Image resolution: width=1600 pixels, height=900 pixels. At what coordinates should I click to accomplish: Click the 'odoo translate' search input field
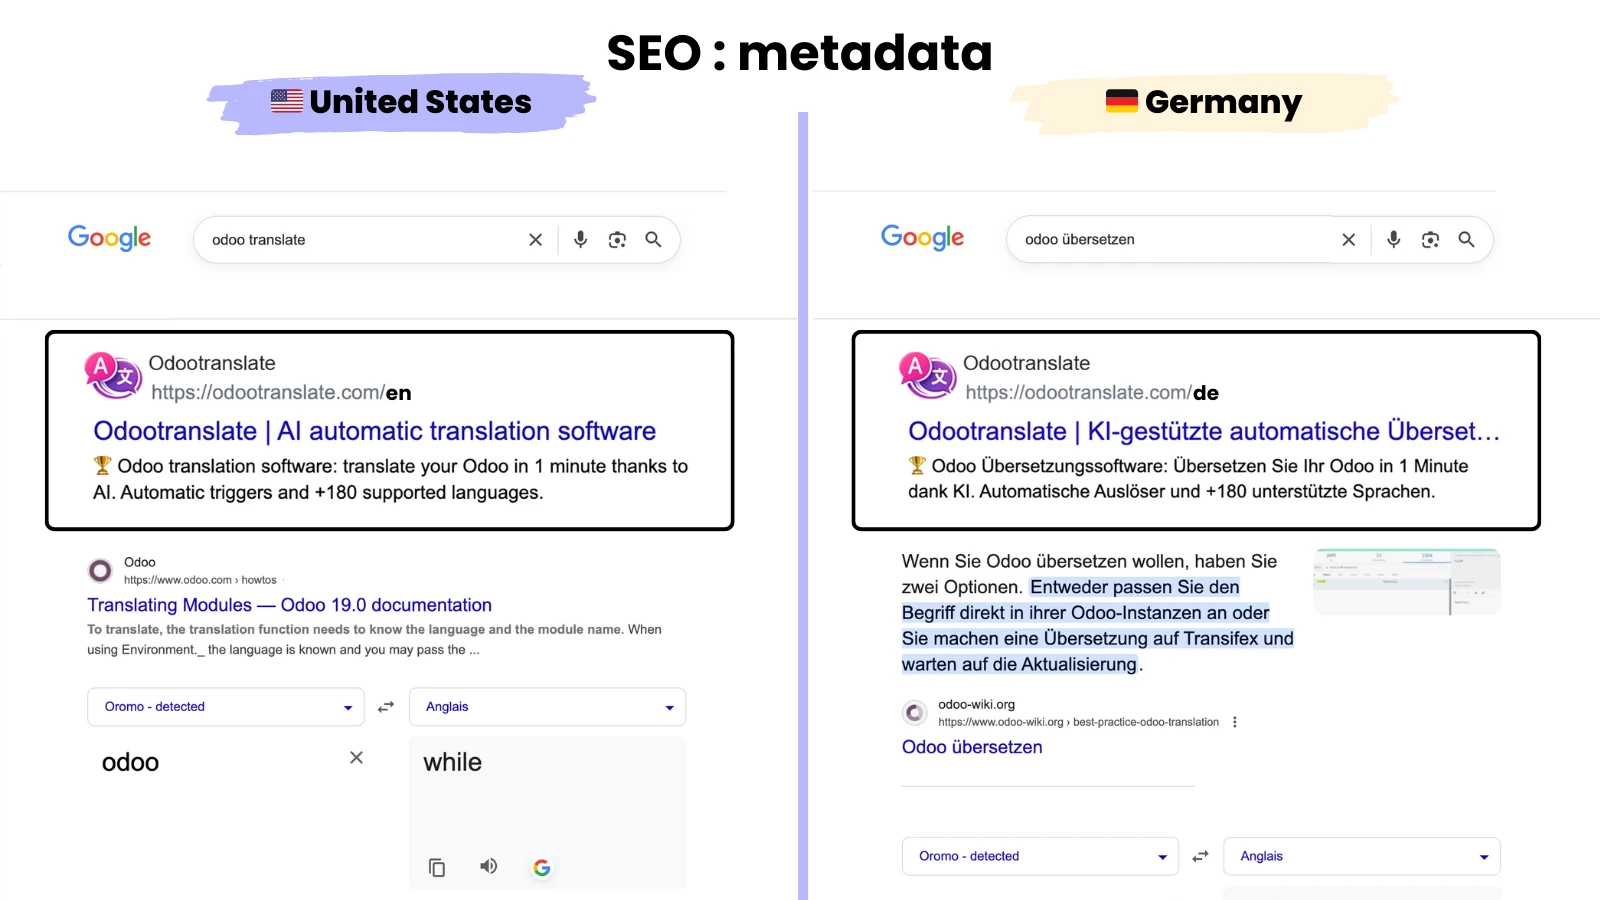pyautogui.click(x=360, y=240)
